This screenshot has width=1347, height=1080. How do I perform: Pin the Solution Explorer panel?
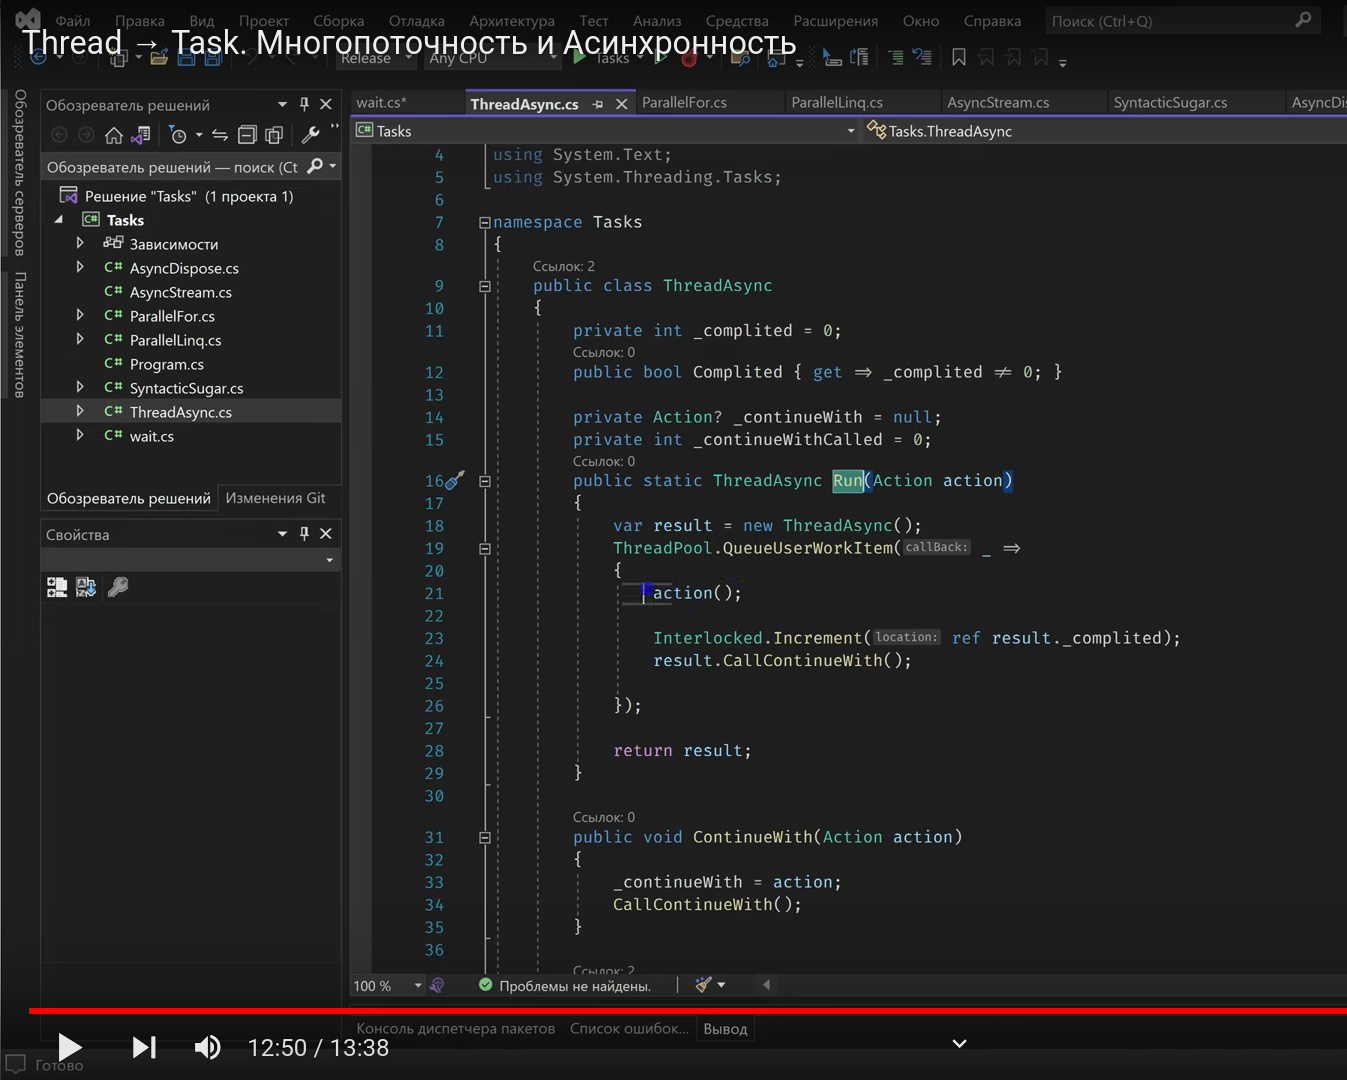pos(304,104)
